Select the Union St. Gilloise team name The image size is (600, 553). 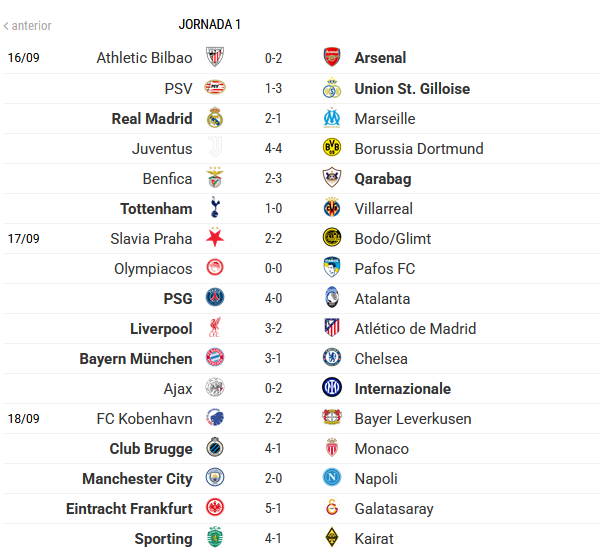(x=412, y=88)
